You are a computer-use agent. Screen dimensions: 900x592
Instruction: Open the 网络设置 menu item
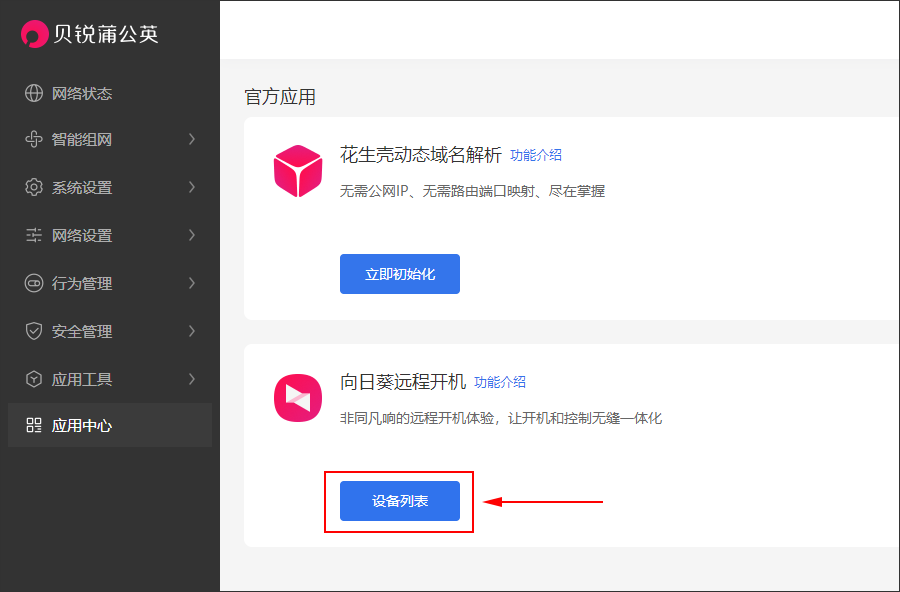tap(110, 235)
